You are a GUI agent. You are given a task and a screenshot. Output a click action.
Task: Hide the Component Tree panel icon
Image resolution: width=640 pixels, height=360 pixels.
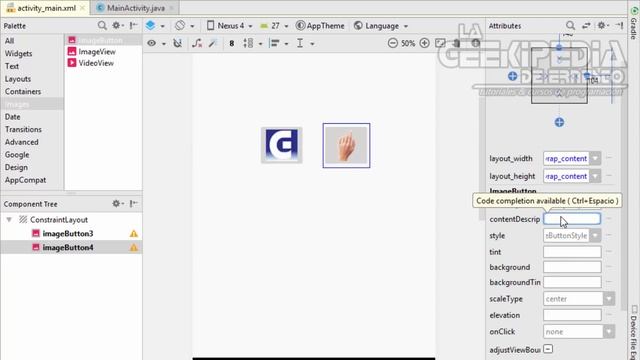coord(133,203)
